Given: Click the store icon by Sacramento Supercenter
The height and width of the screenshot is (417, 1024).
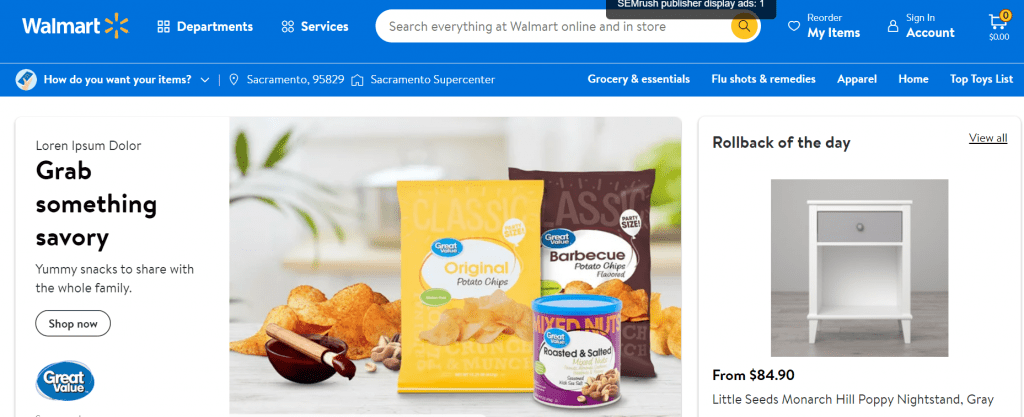Looking at the screenshot, I should click(x=357, y=80).
